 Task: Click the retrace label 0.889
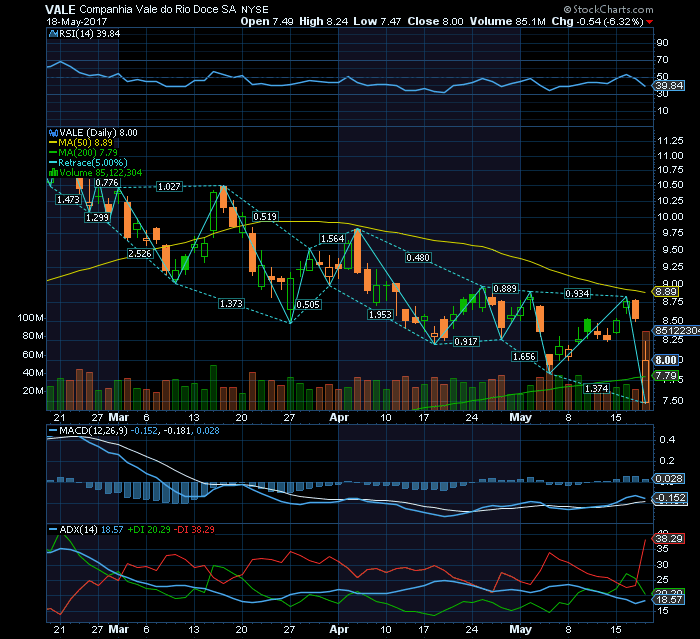(x=505, y=289)
